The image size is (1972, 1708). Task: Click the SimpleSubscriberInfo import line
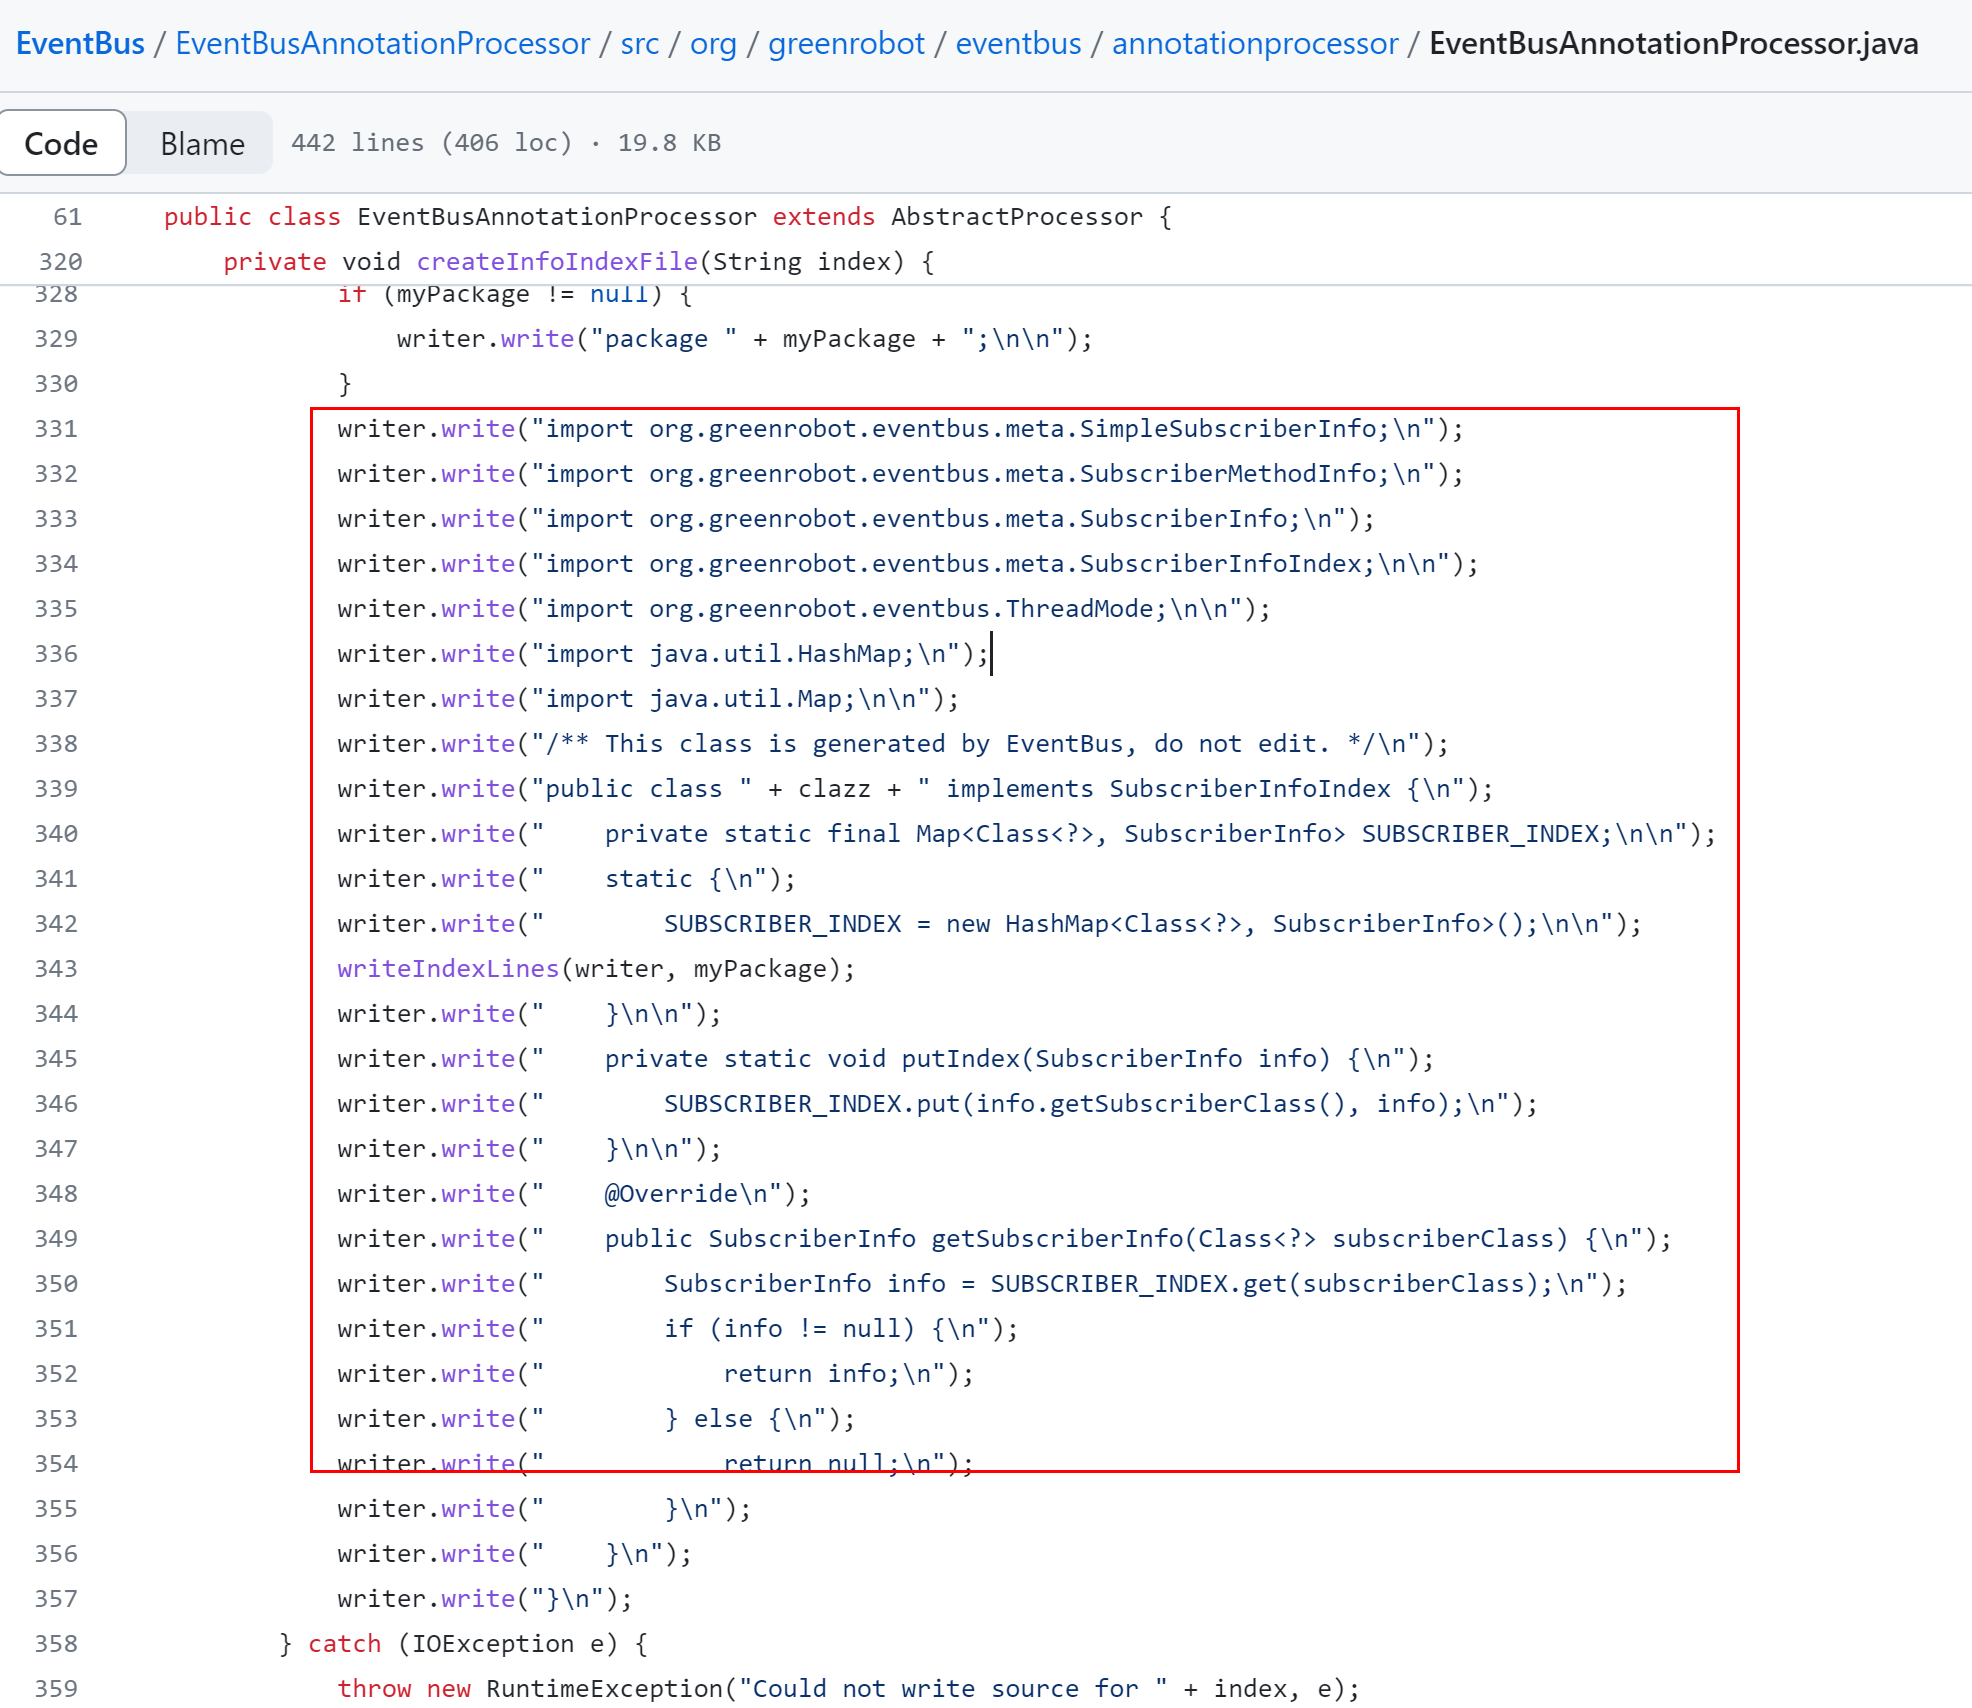[x=900, y=429]
